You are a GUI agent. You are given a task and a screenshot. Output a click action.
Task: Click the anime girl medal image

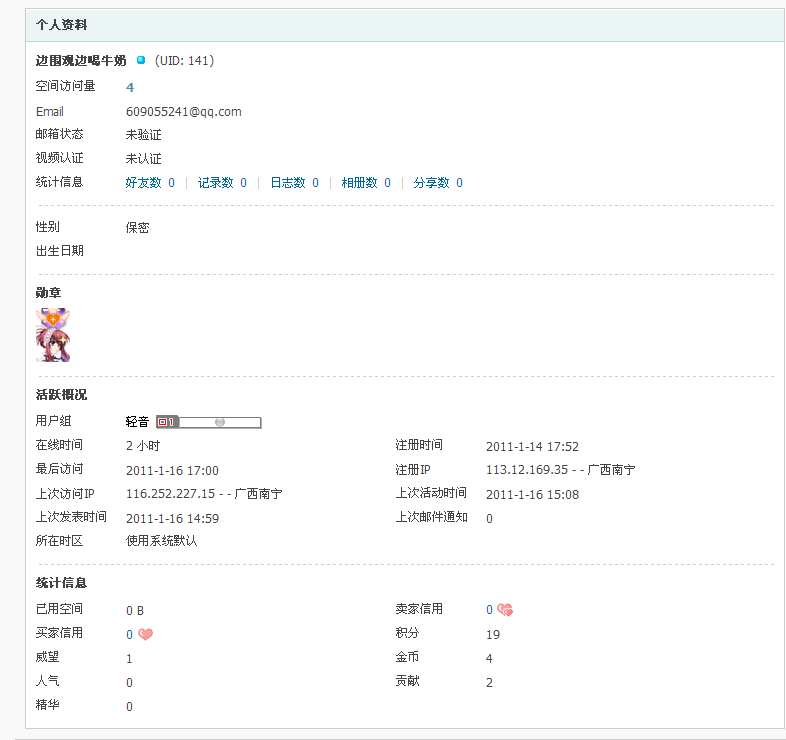pos(53,335)
